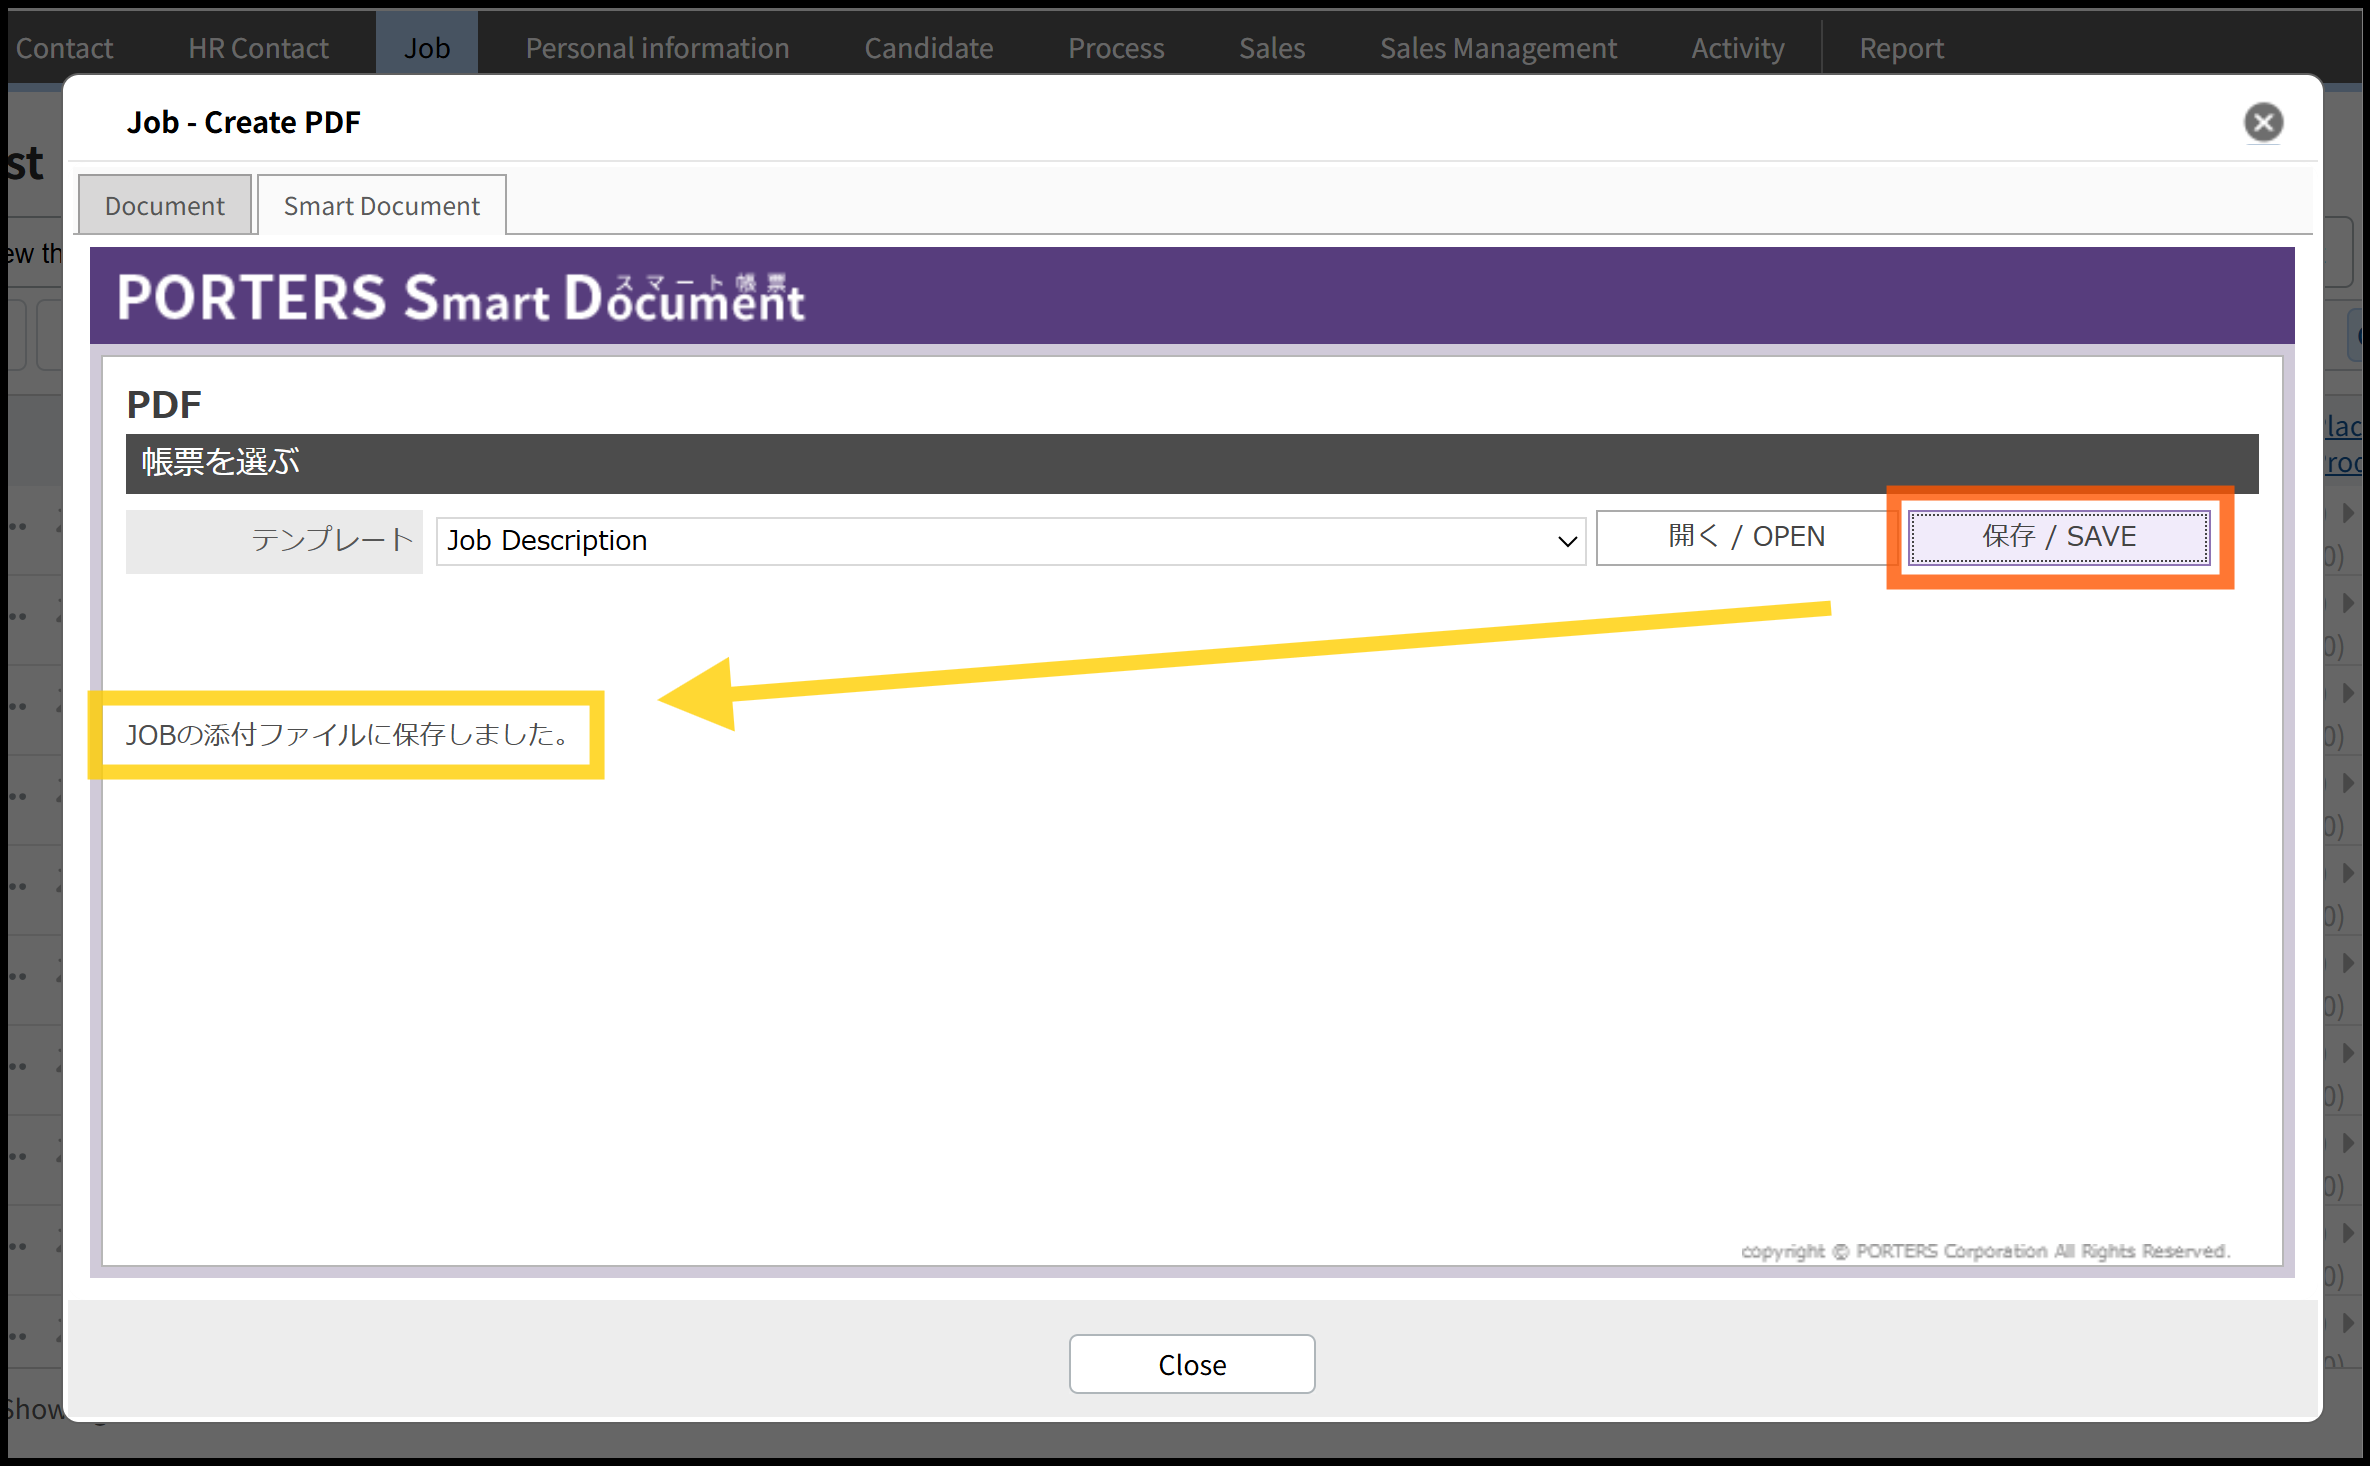Open the Contact menu item

64,48
